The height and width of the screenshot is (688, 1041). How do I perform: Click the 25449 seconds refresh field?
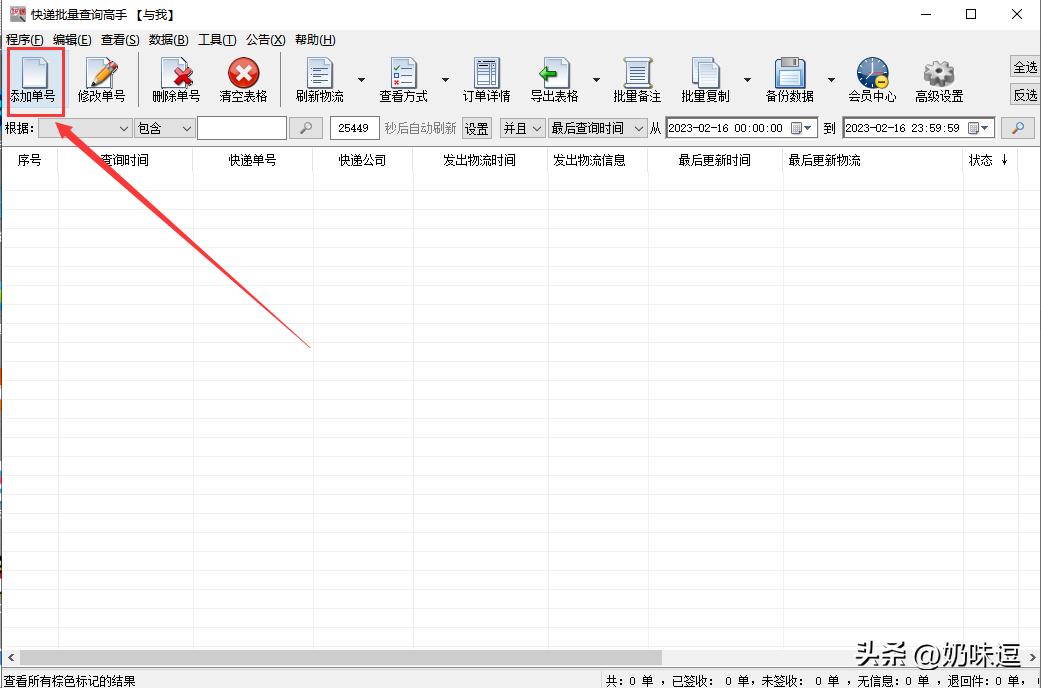[355, 128]
